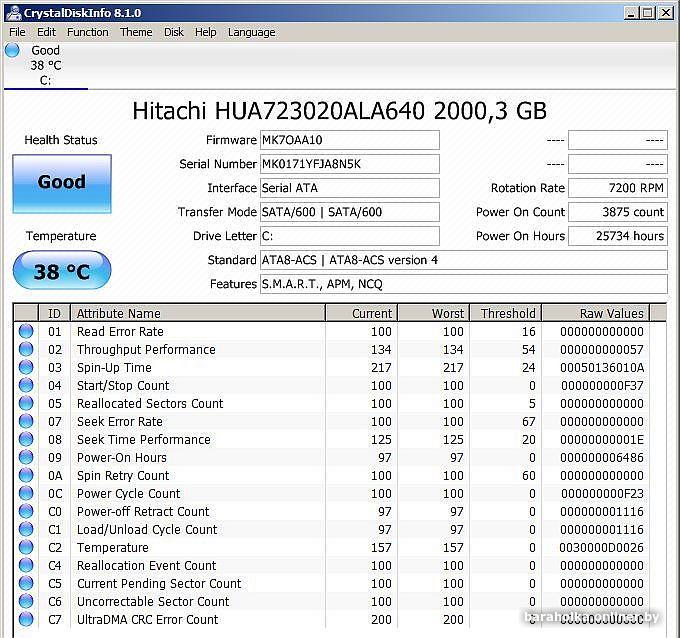This screenshot has width=680, height=638.
Task: Click the ID column header
Action: coord(54,313)
